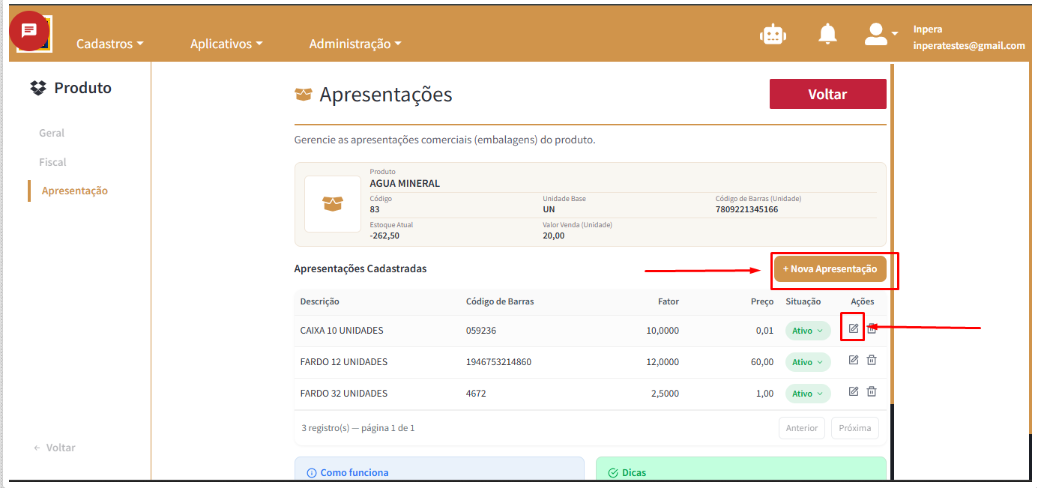Click the ← Voltar link in sidebar
1037x488 pixels.
pos(54,448)
